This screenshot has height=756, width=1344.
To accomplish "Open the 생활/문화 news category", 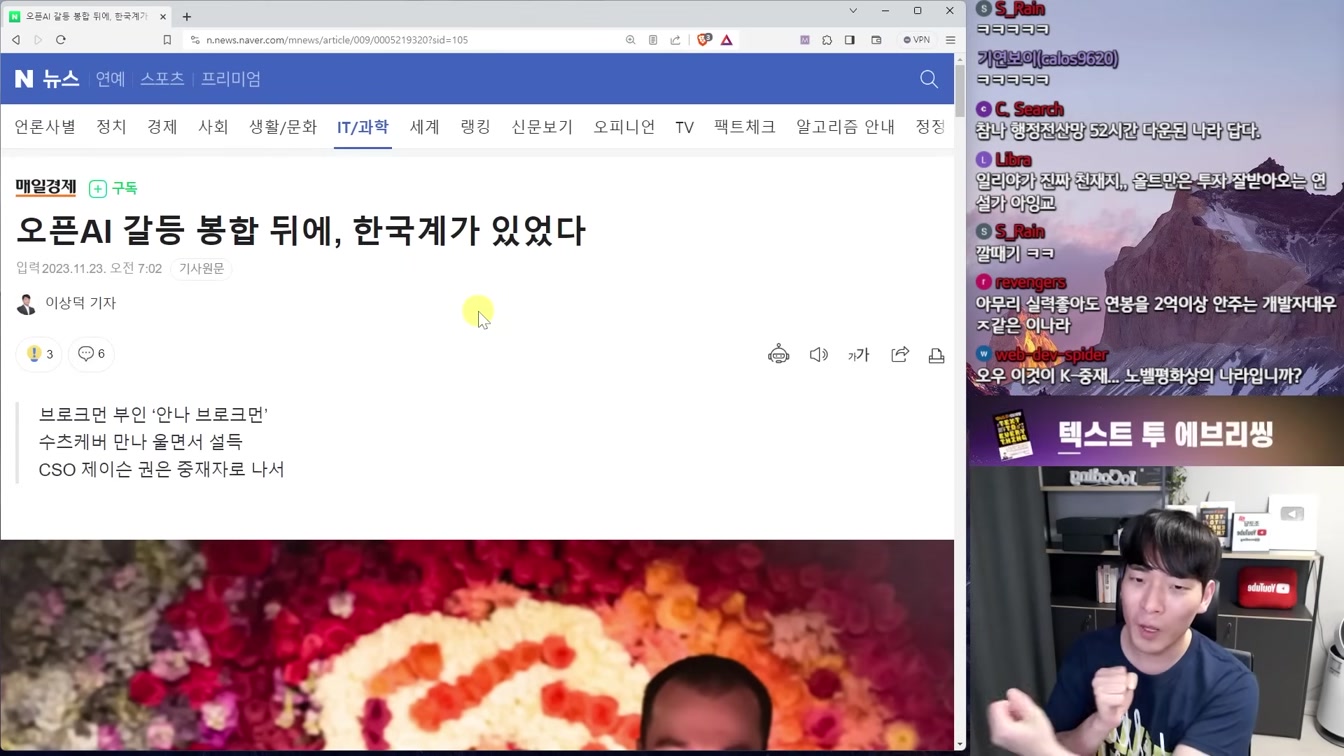I will pos(283,127).
